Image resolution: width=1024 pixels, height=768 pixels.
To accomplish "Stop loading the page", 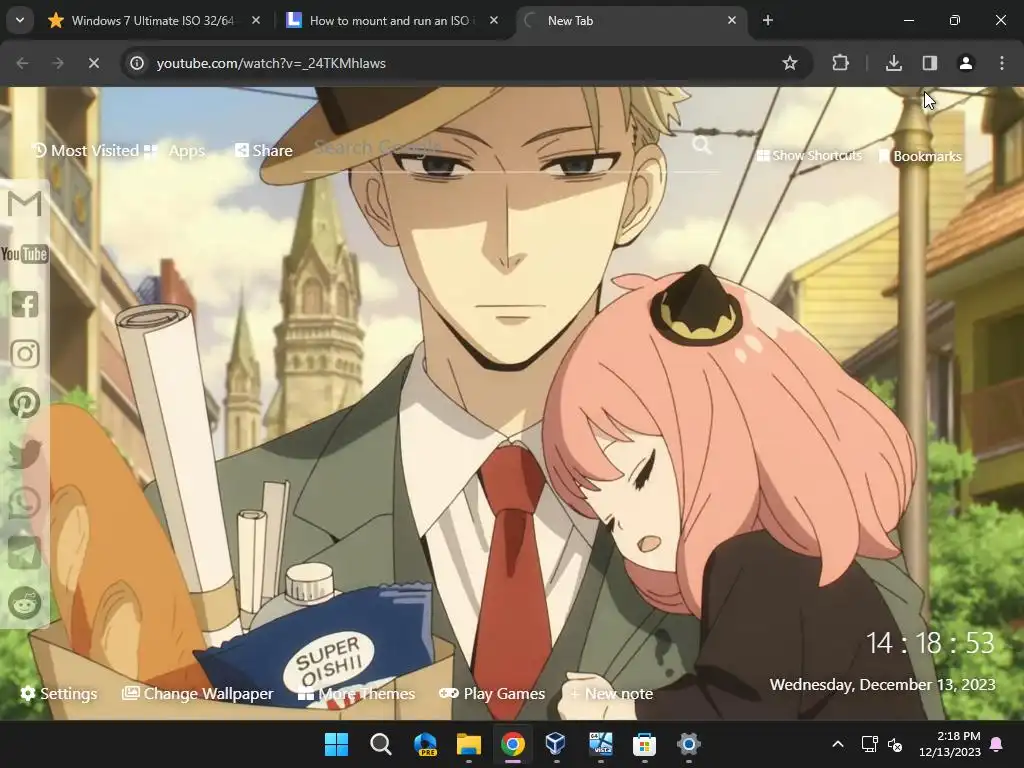I will 93,63.
